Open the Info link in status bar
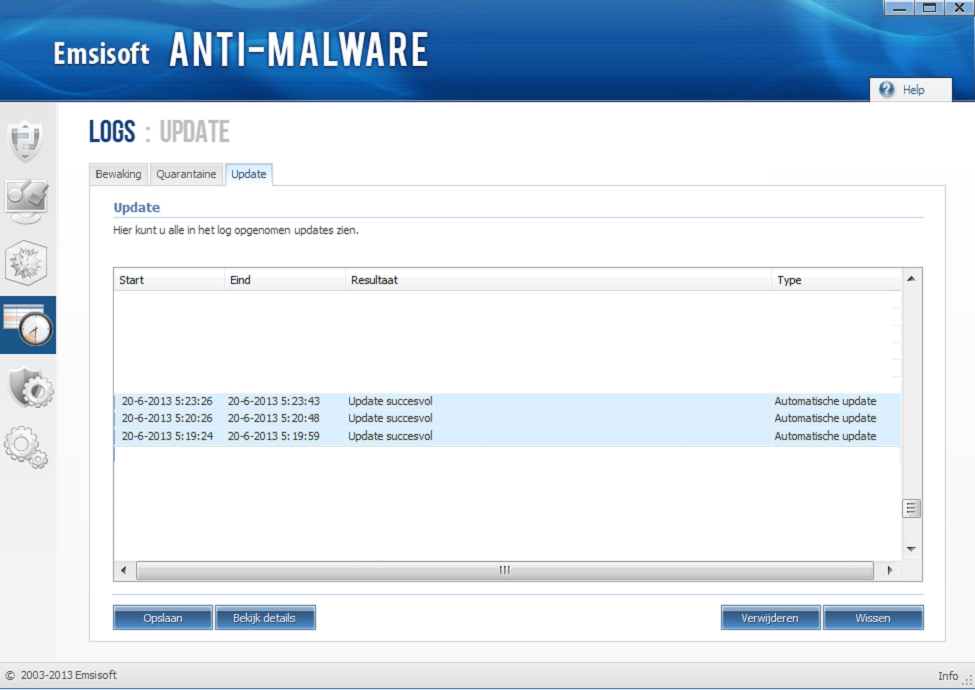This screenshot has width=975, height=690. (x=948, y=676)
